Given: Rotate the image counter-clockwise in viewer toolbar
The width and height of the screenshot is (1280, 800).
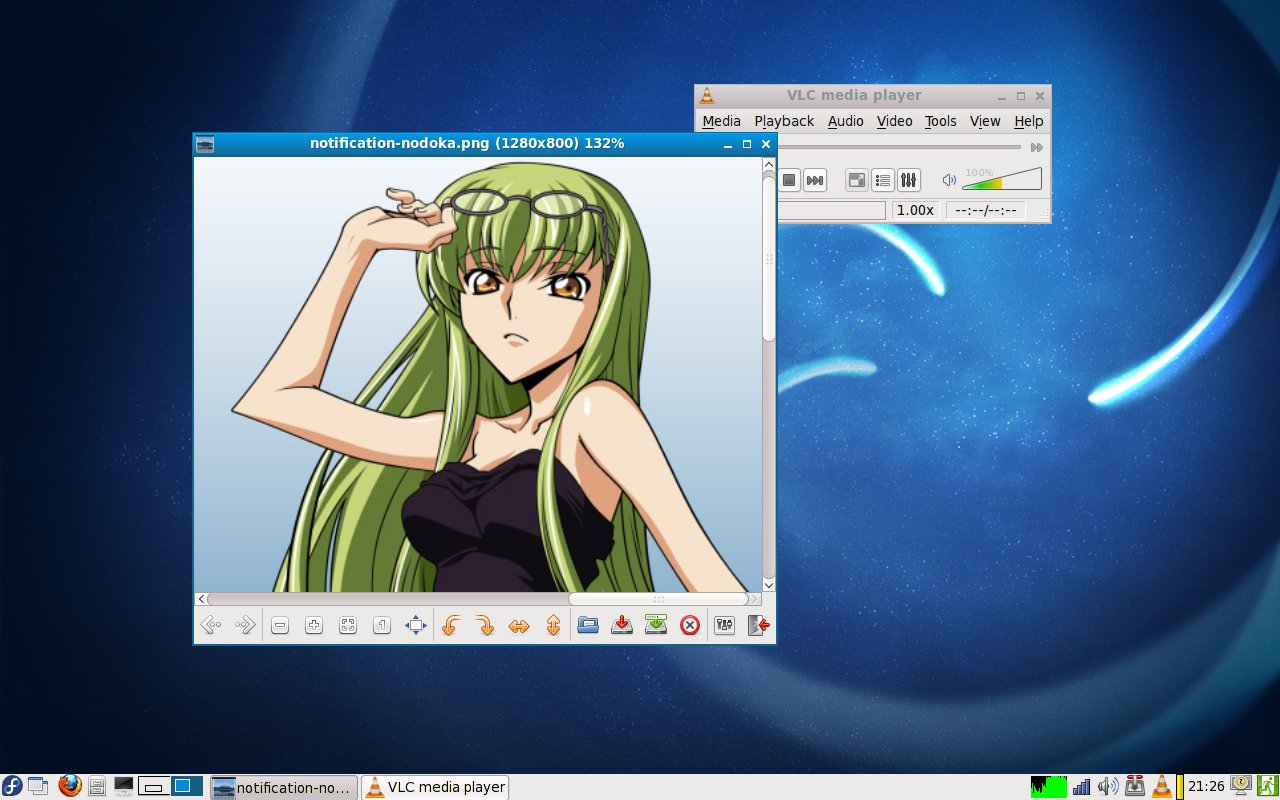Looking at the screenshot, I should 450,626.
